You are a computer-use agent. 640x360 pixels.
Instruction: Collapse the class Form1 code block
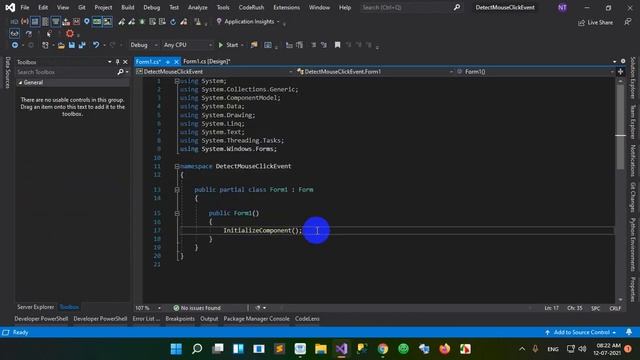[x=177, y=189]
